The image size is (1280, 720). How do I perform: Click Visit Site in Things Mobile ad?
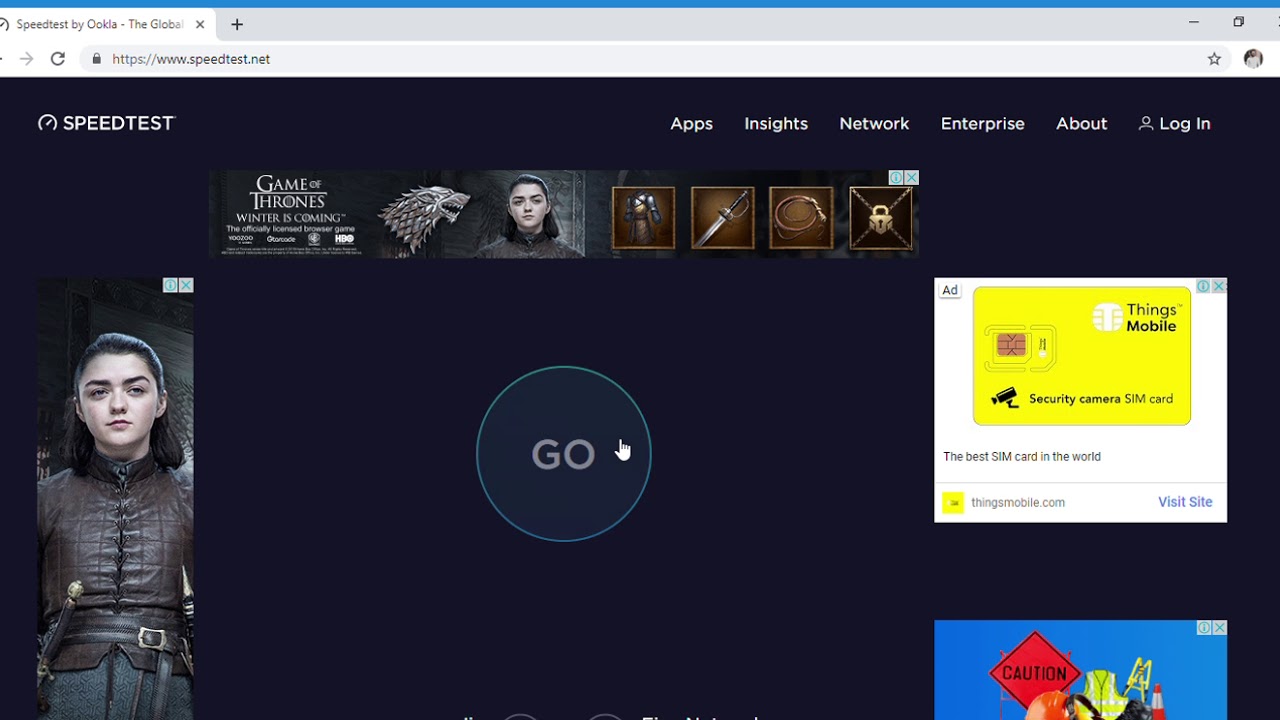pos(1185,502)
